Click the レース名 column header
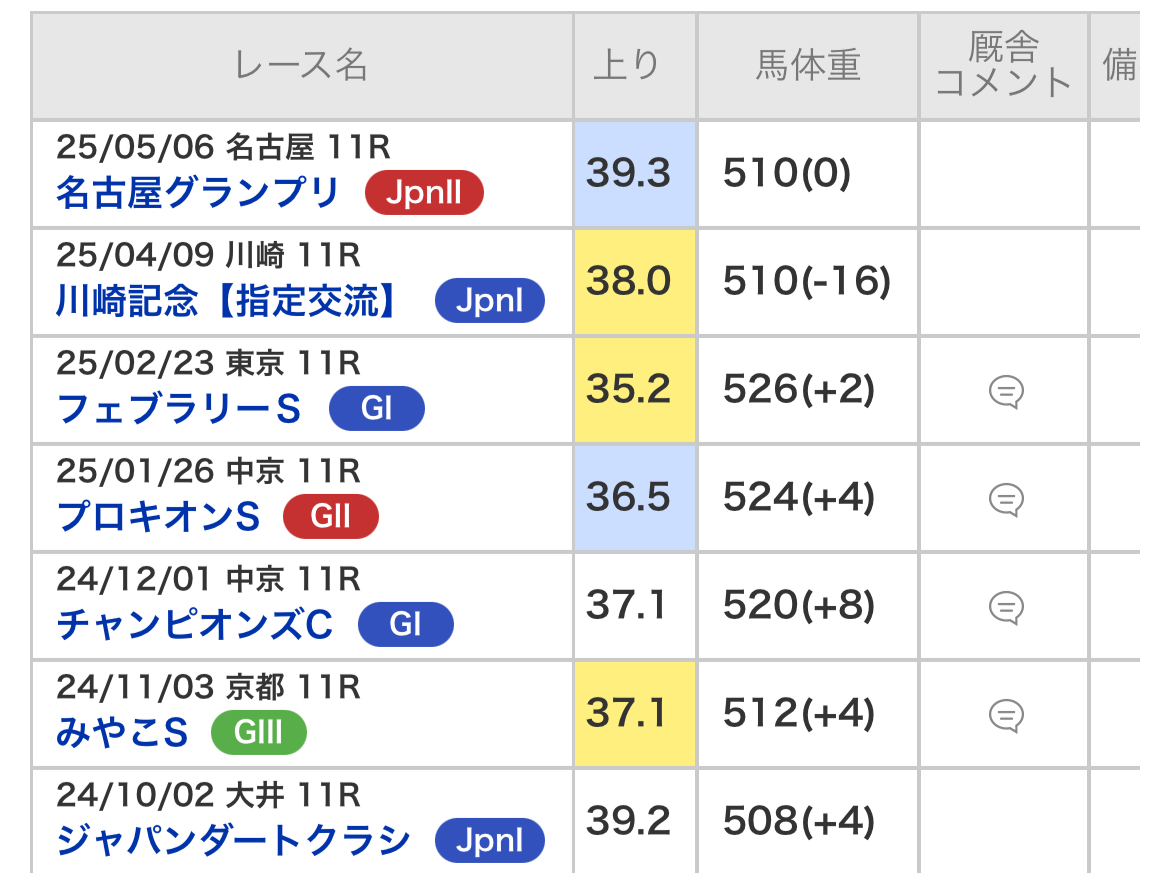Viewport: 1170px width, 873px height. (302, 66)
